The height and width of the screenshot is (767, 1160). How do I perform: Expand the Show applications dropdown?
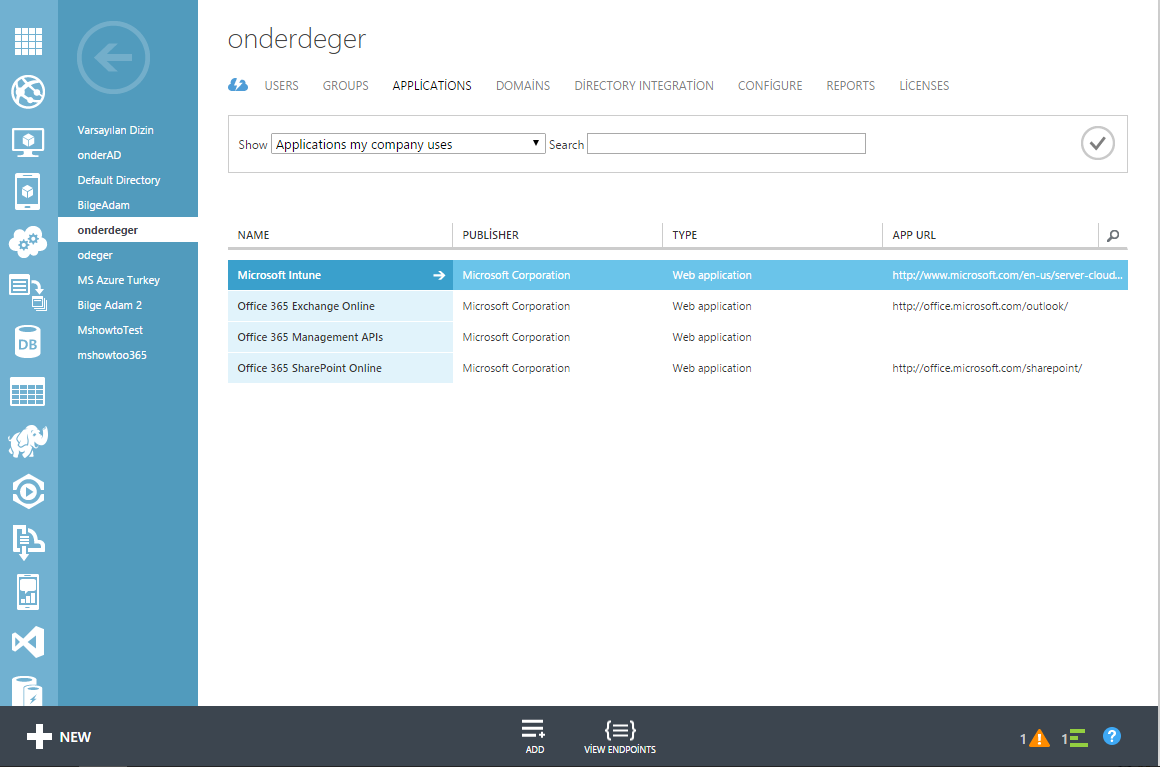click(x=408, y=144)
